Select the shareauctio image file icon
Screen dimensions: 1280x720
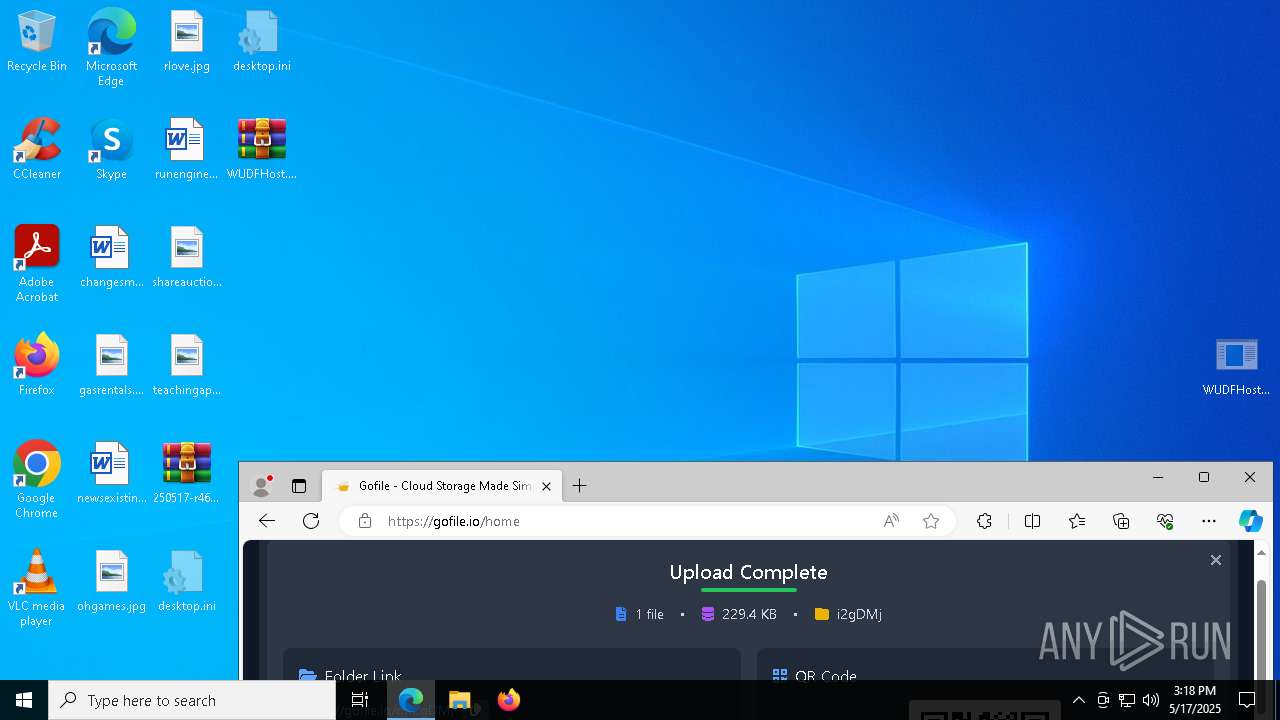186,258
